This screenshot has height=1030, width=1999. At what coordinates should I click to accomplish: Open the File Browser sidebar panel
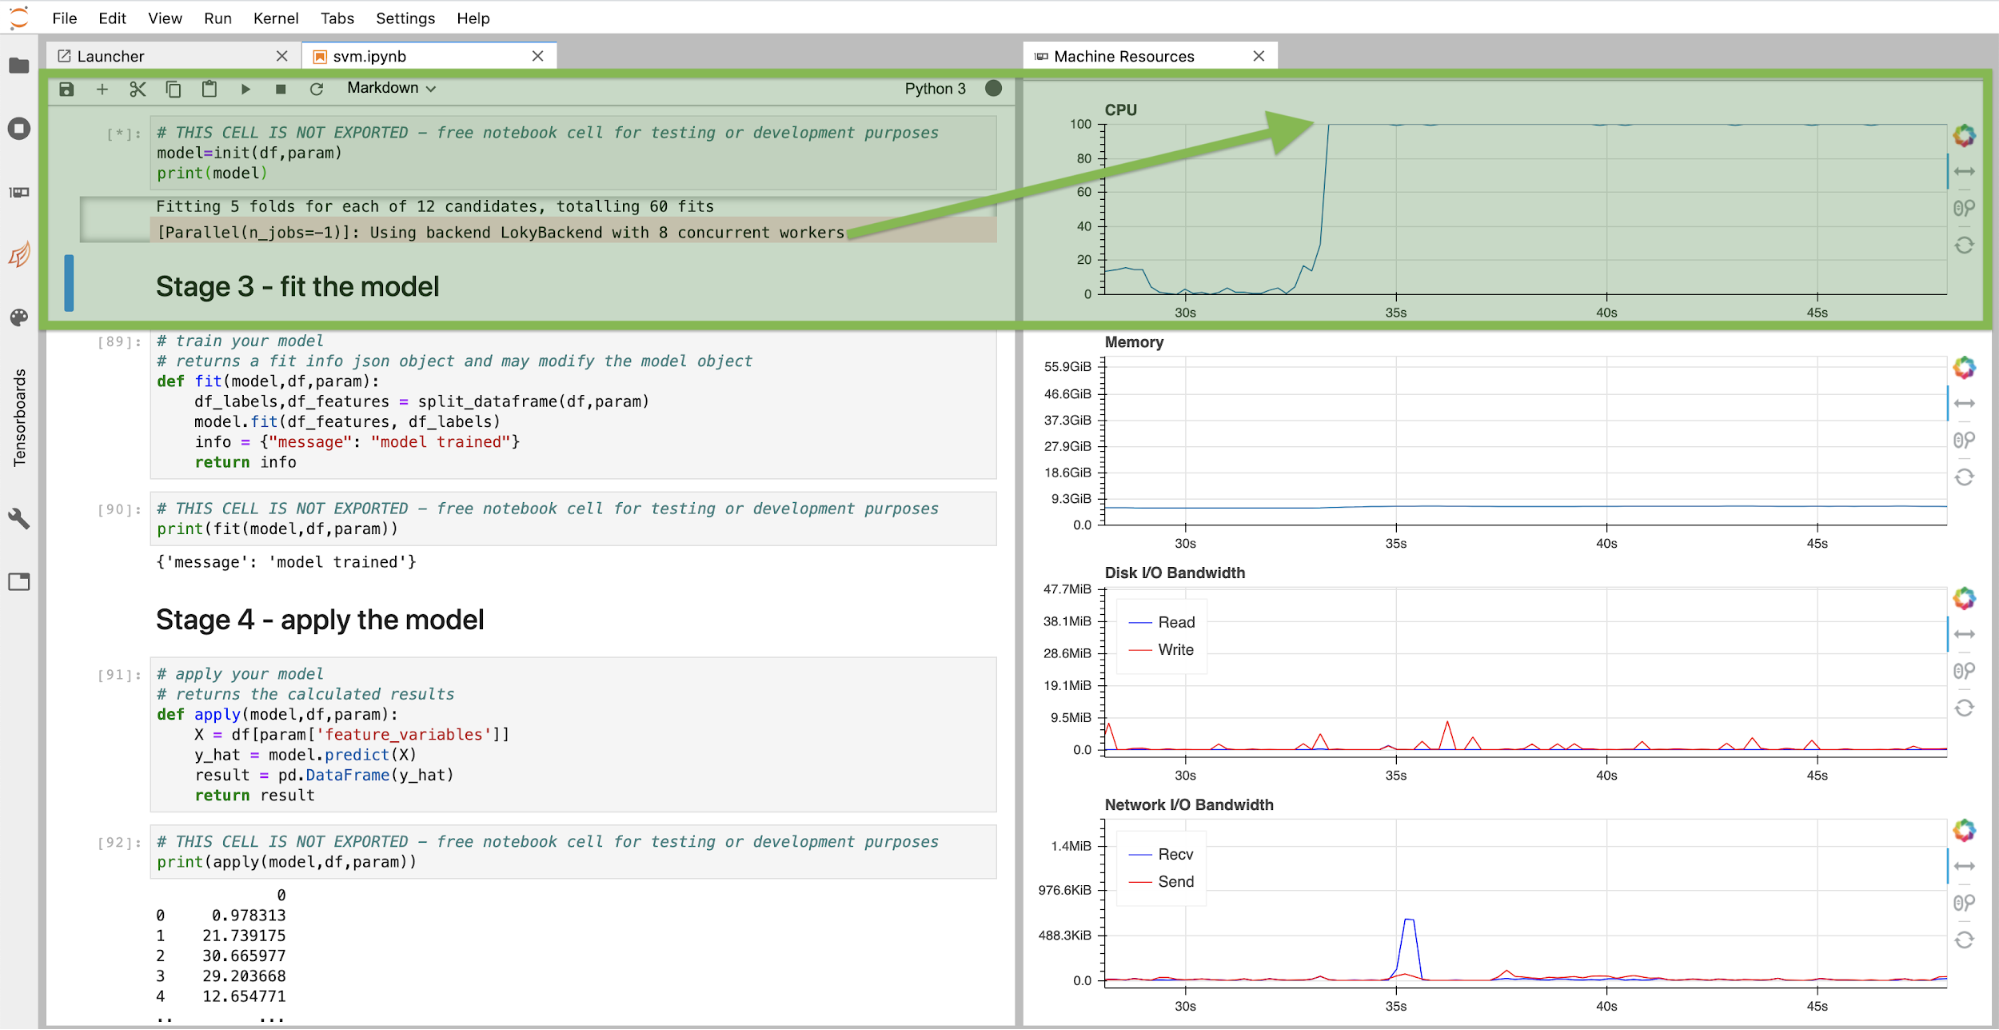[x=19, y=66]
